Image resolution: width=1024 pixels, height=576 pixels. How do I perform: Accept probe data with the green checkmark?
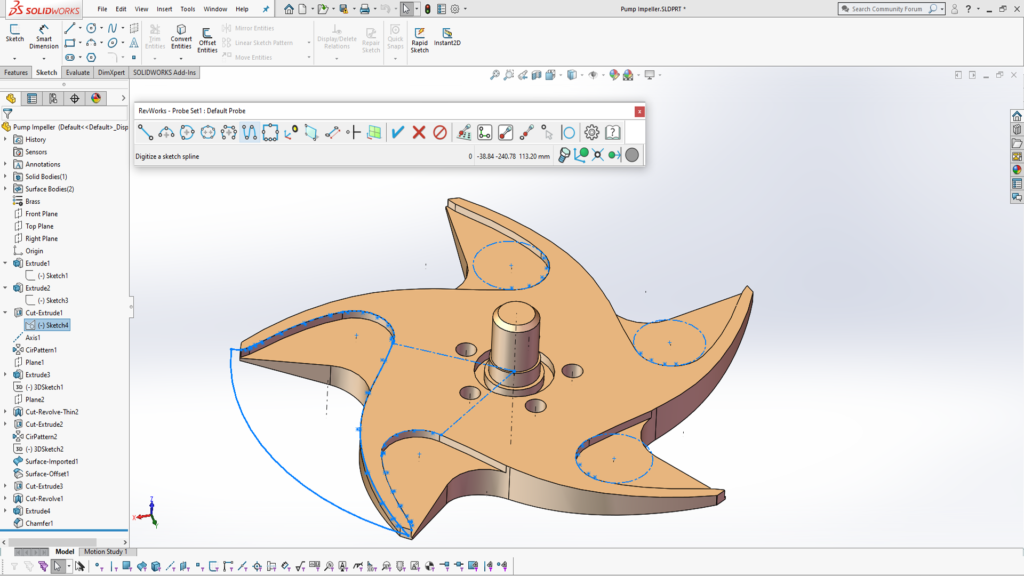[397, 131]
